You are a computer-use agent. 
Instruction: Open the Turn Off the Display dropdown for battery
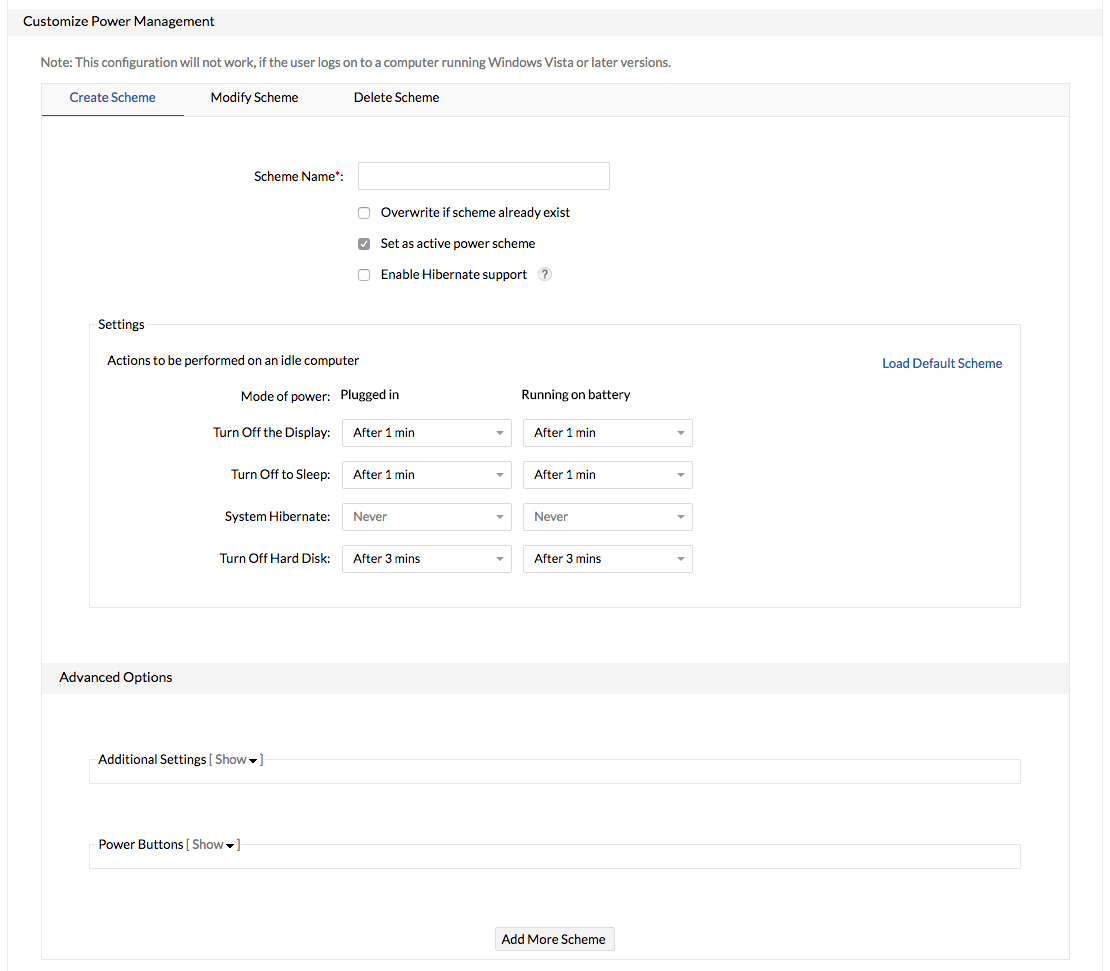[607, 432]
